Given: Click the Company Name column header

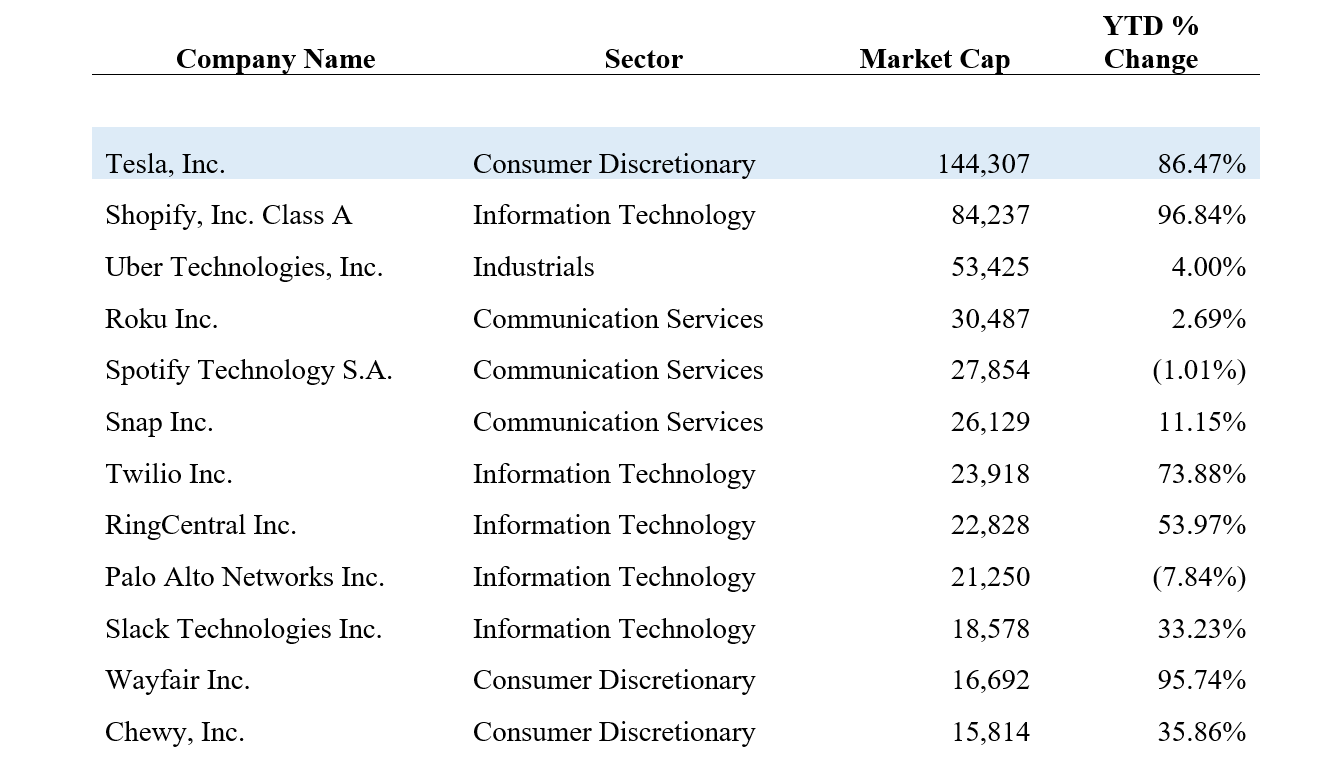Looking at the screenshot, I should pos(275,60).
